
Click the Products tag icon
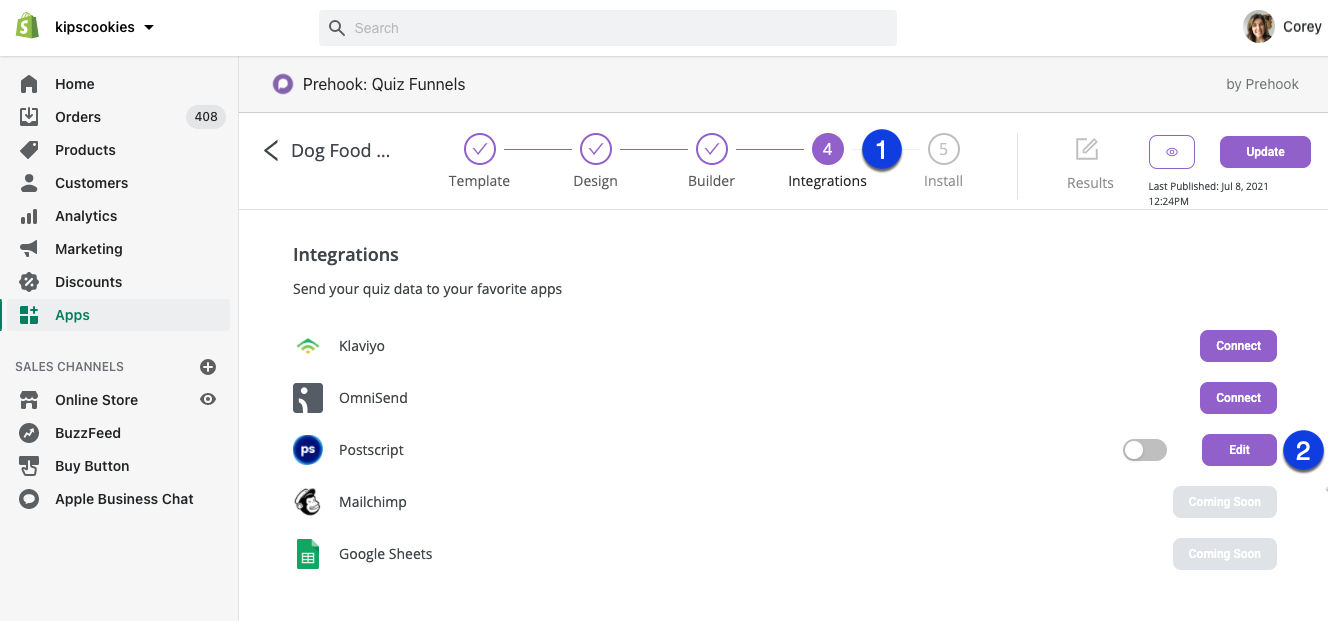point(29,150)
